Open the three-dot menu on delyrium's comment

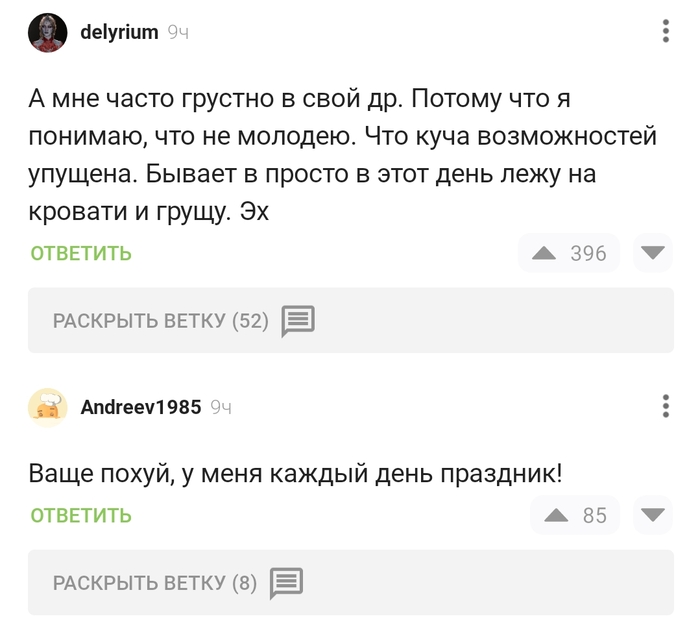666,32
